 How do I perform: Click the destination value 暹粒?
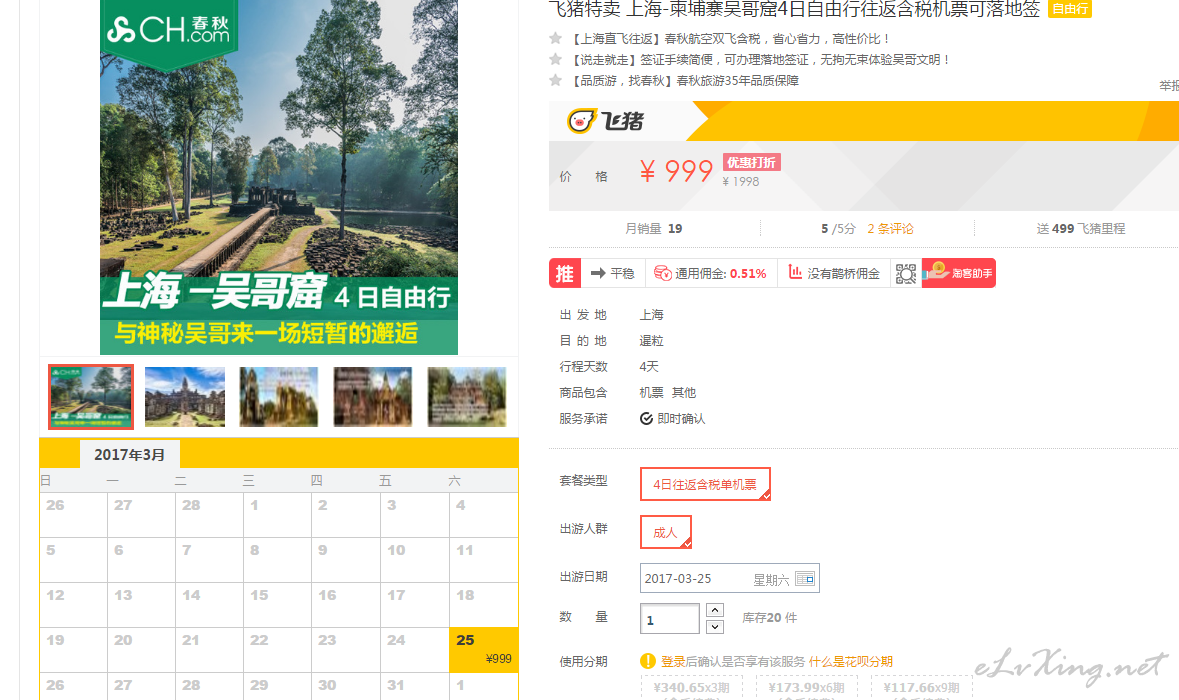pos(652,341)
